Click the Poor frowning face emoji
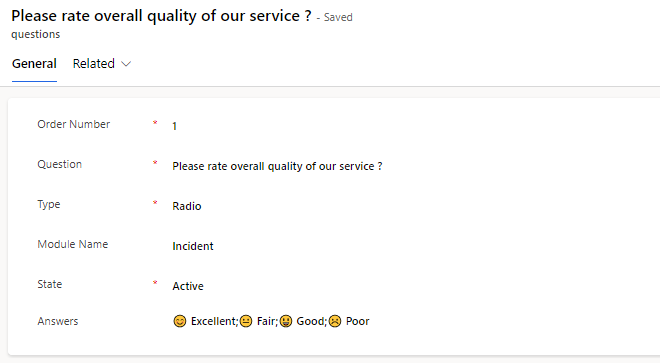This screenshot has height=363, width=660. coord(335,321)
